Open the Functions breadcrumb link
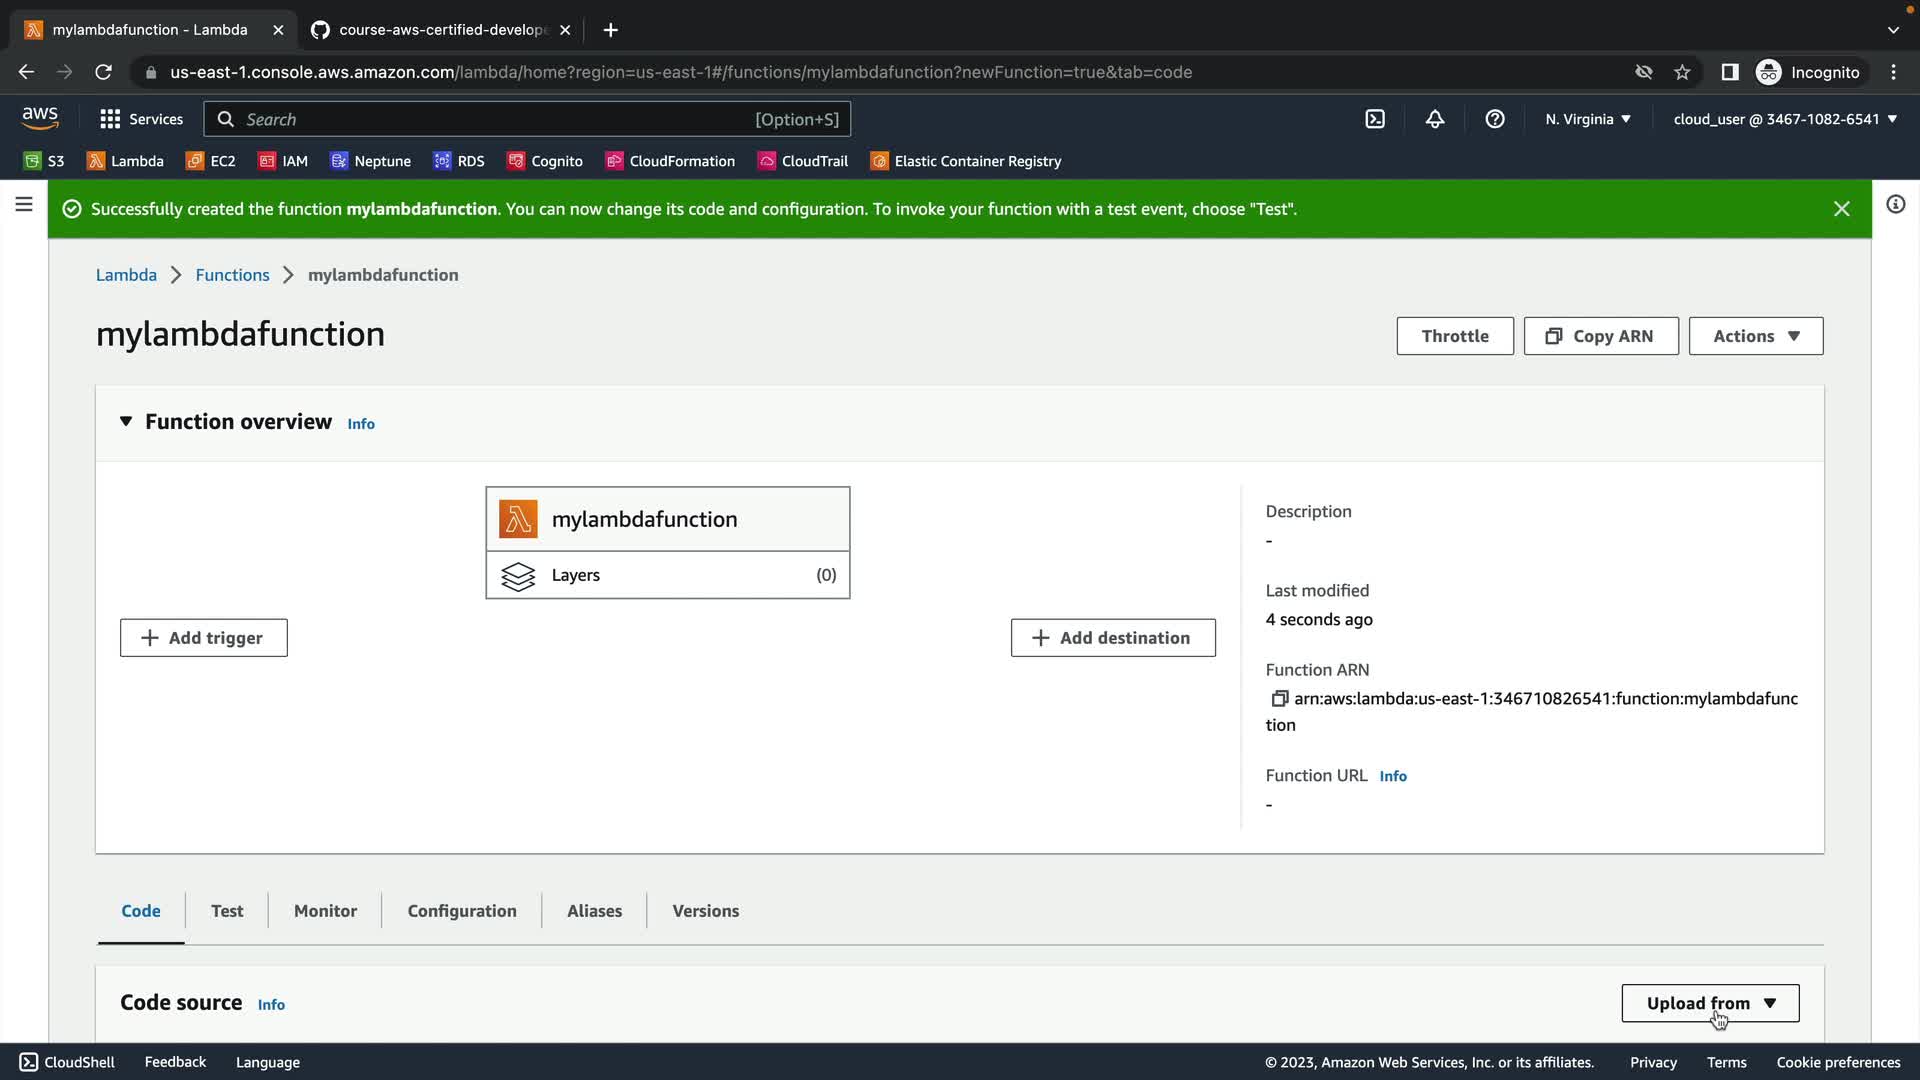The height and width of the screenshot is (1080, 1920). point(232,275)
